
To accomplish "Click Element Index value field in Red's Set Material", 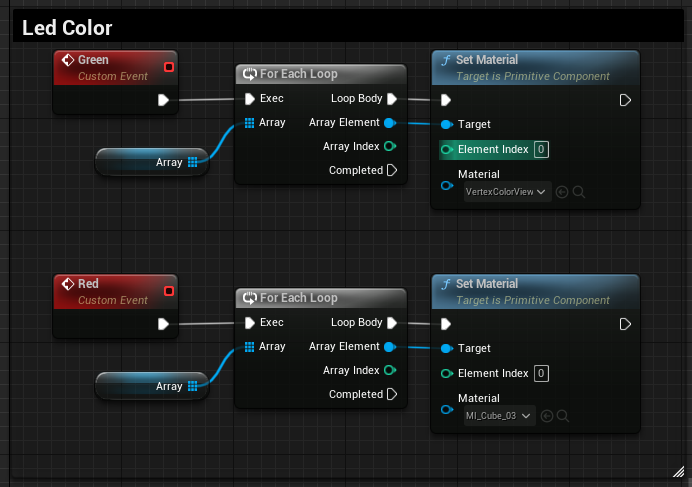I will [x=541, y=374].
